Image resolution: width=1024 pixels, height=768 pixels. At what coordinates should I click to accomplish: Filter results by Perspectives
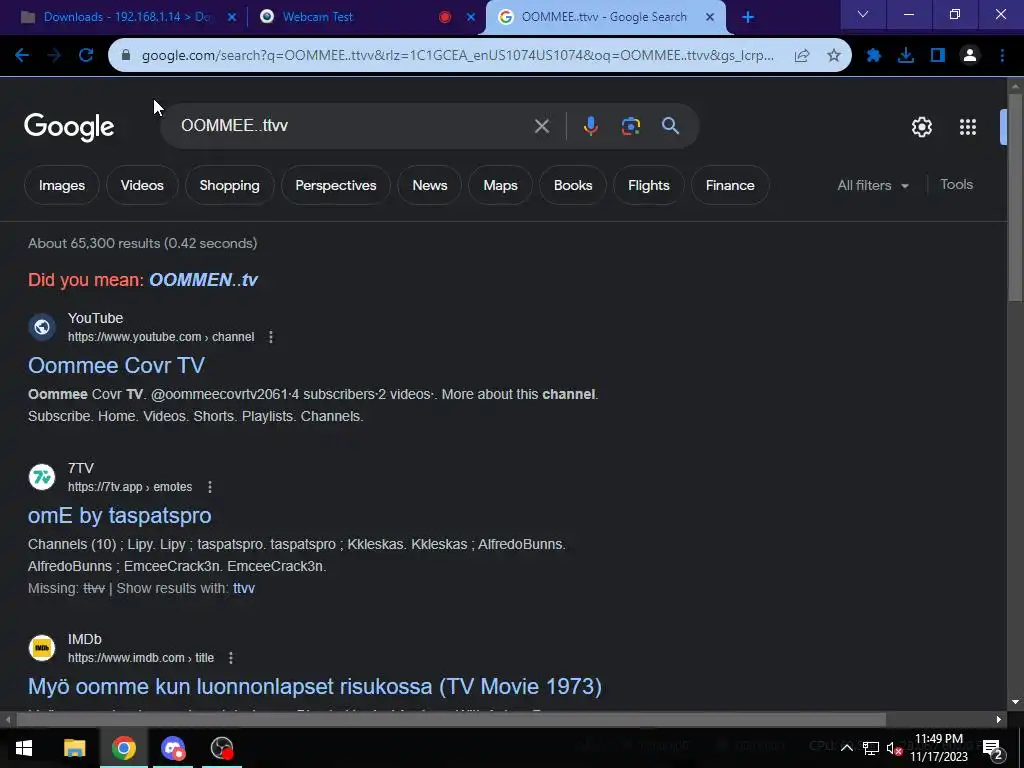(336, 185)
